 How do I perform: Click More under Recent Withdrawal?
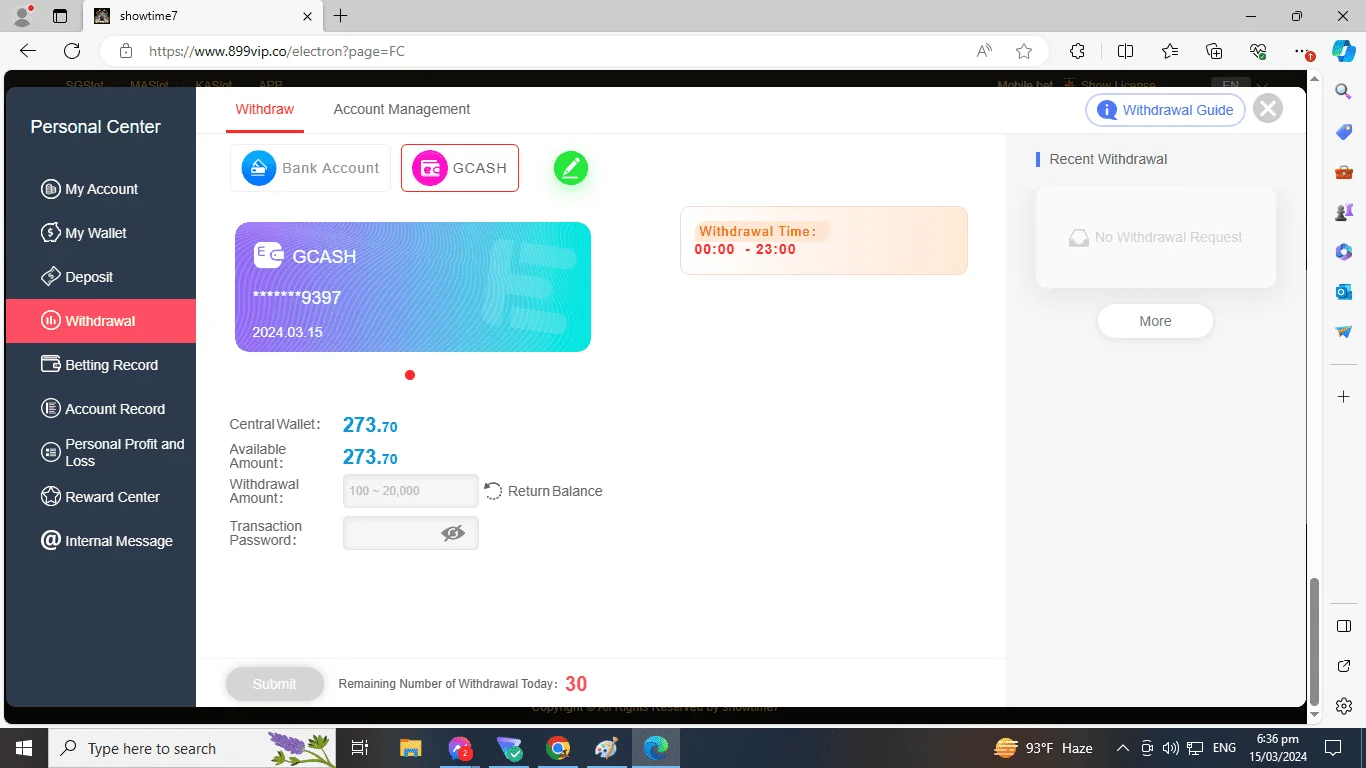[x=1155, y=321]
